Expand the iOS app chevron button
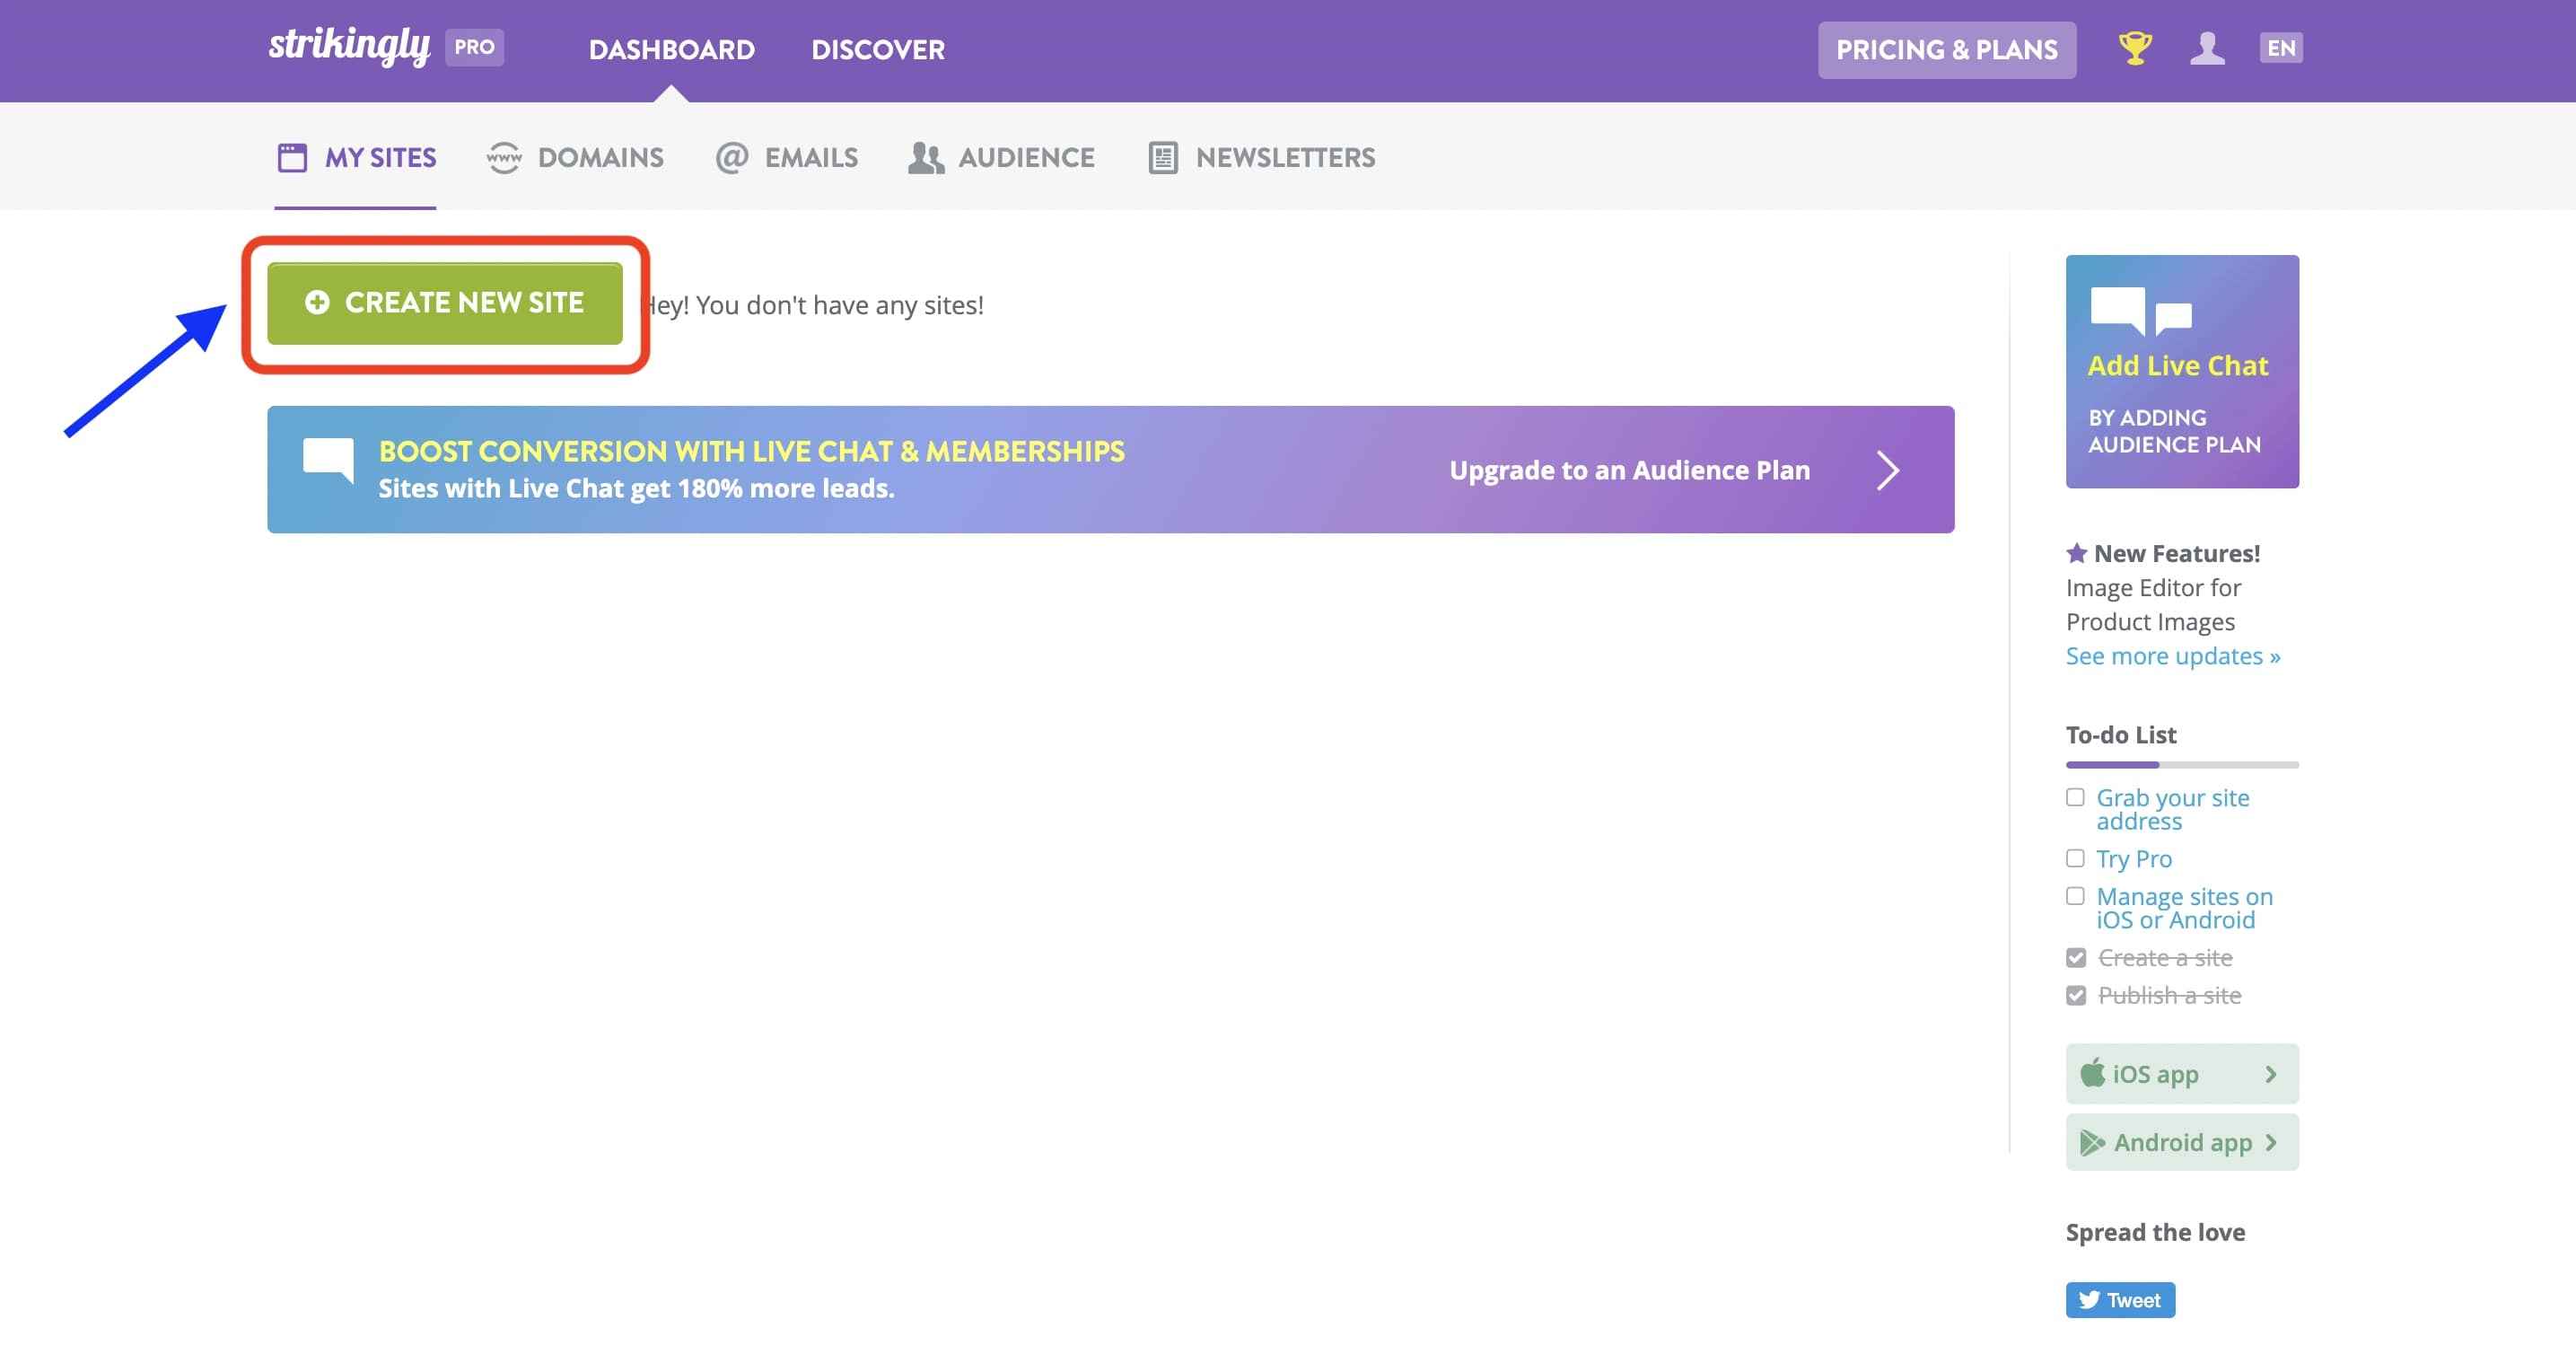 tap(2270, 1074)
